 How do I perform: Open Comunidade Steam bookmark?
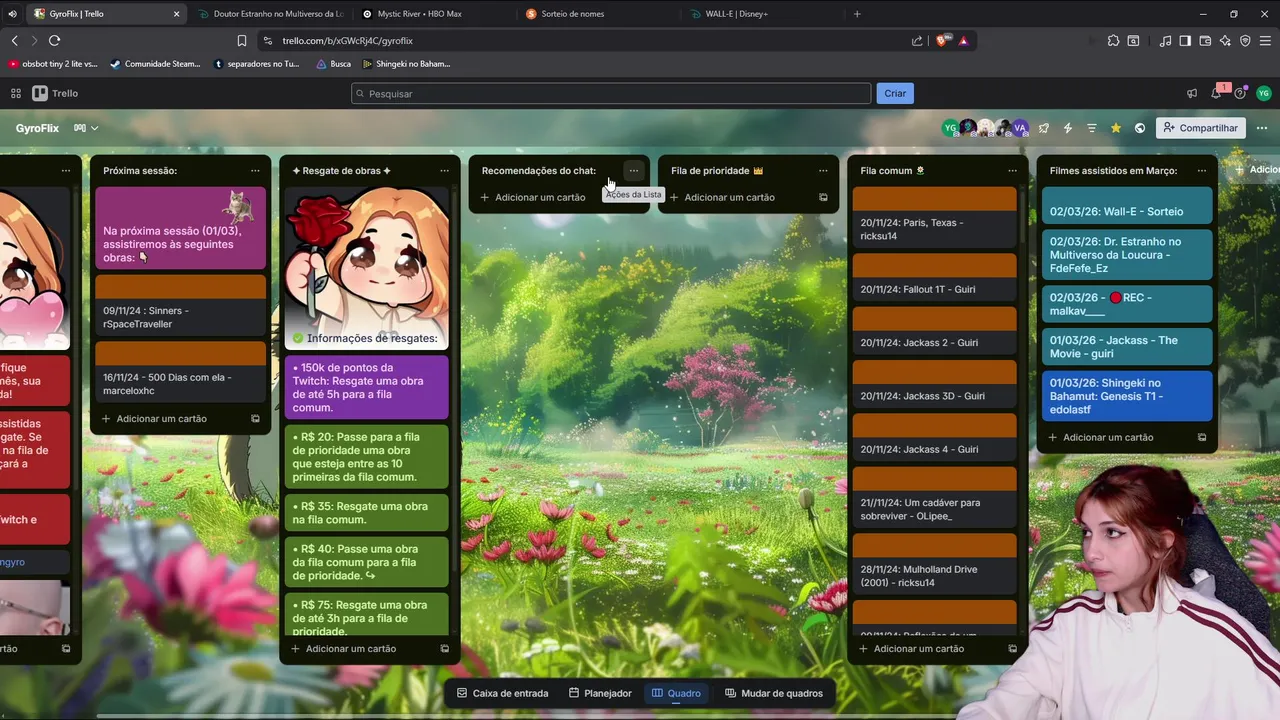pyautogui.click(x=155, y=64)
